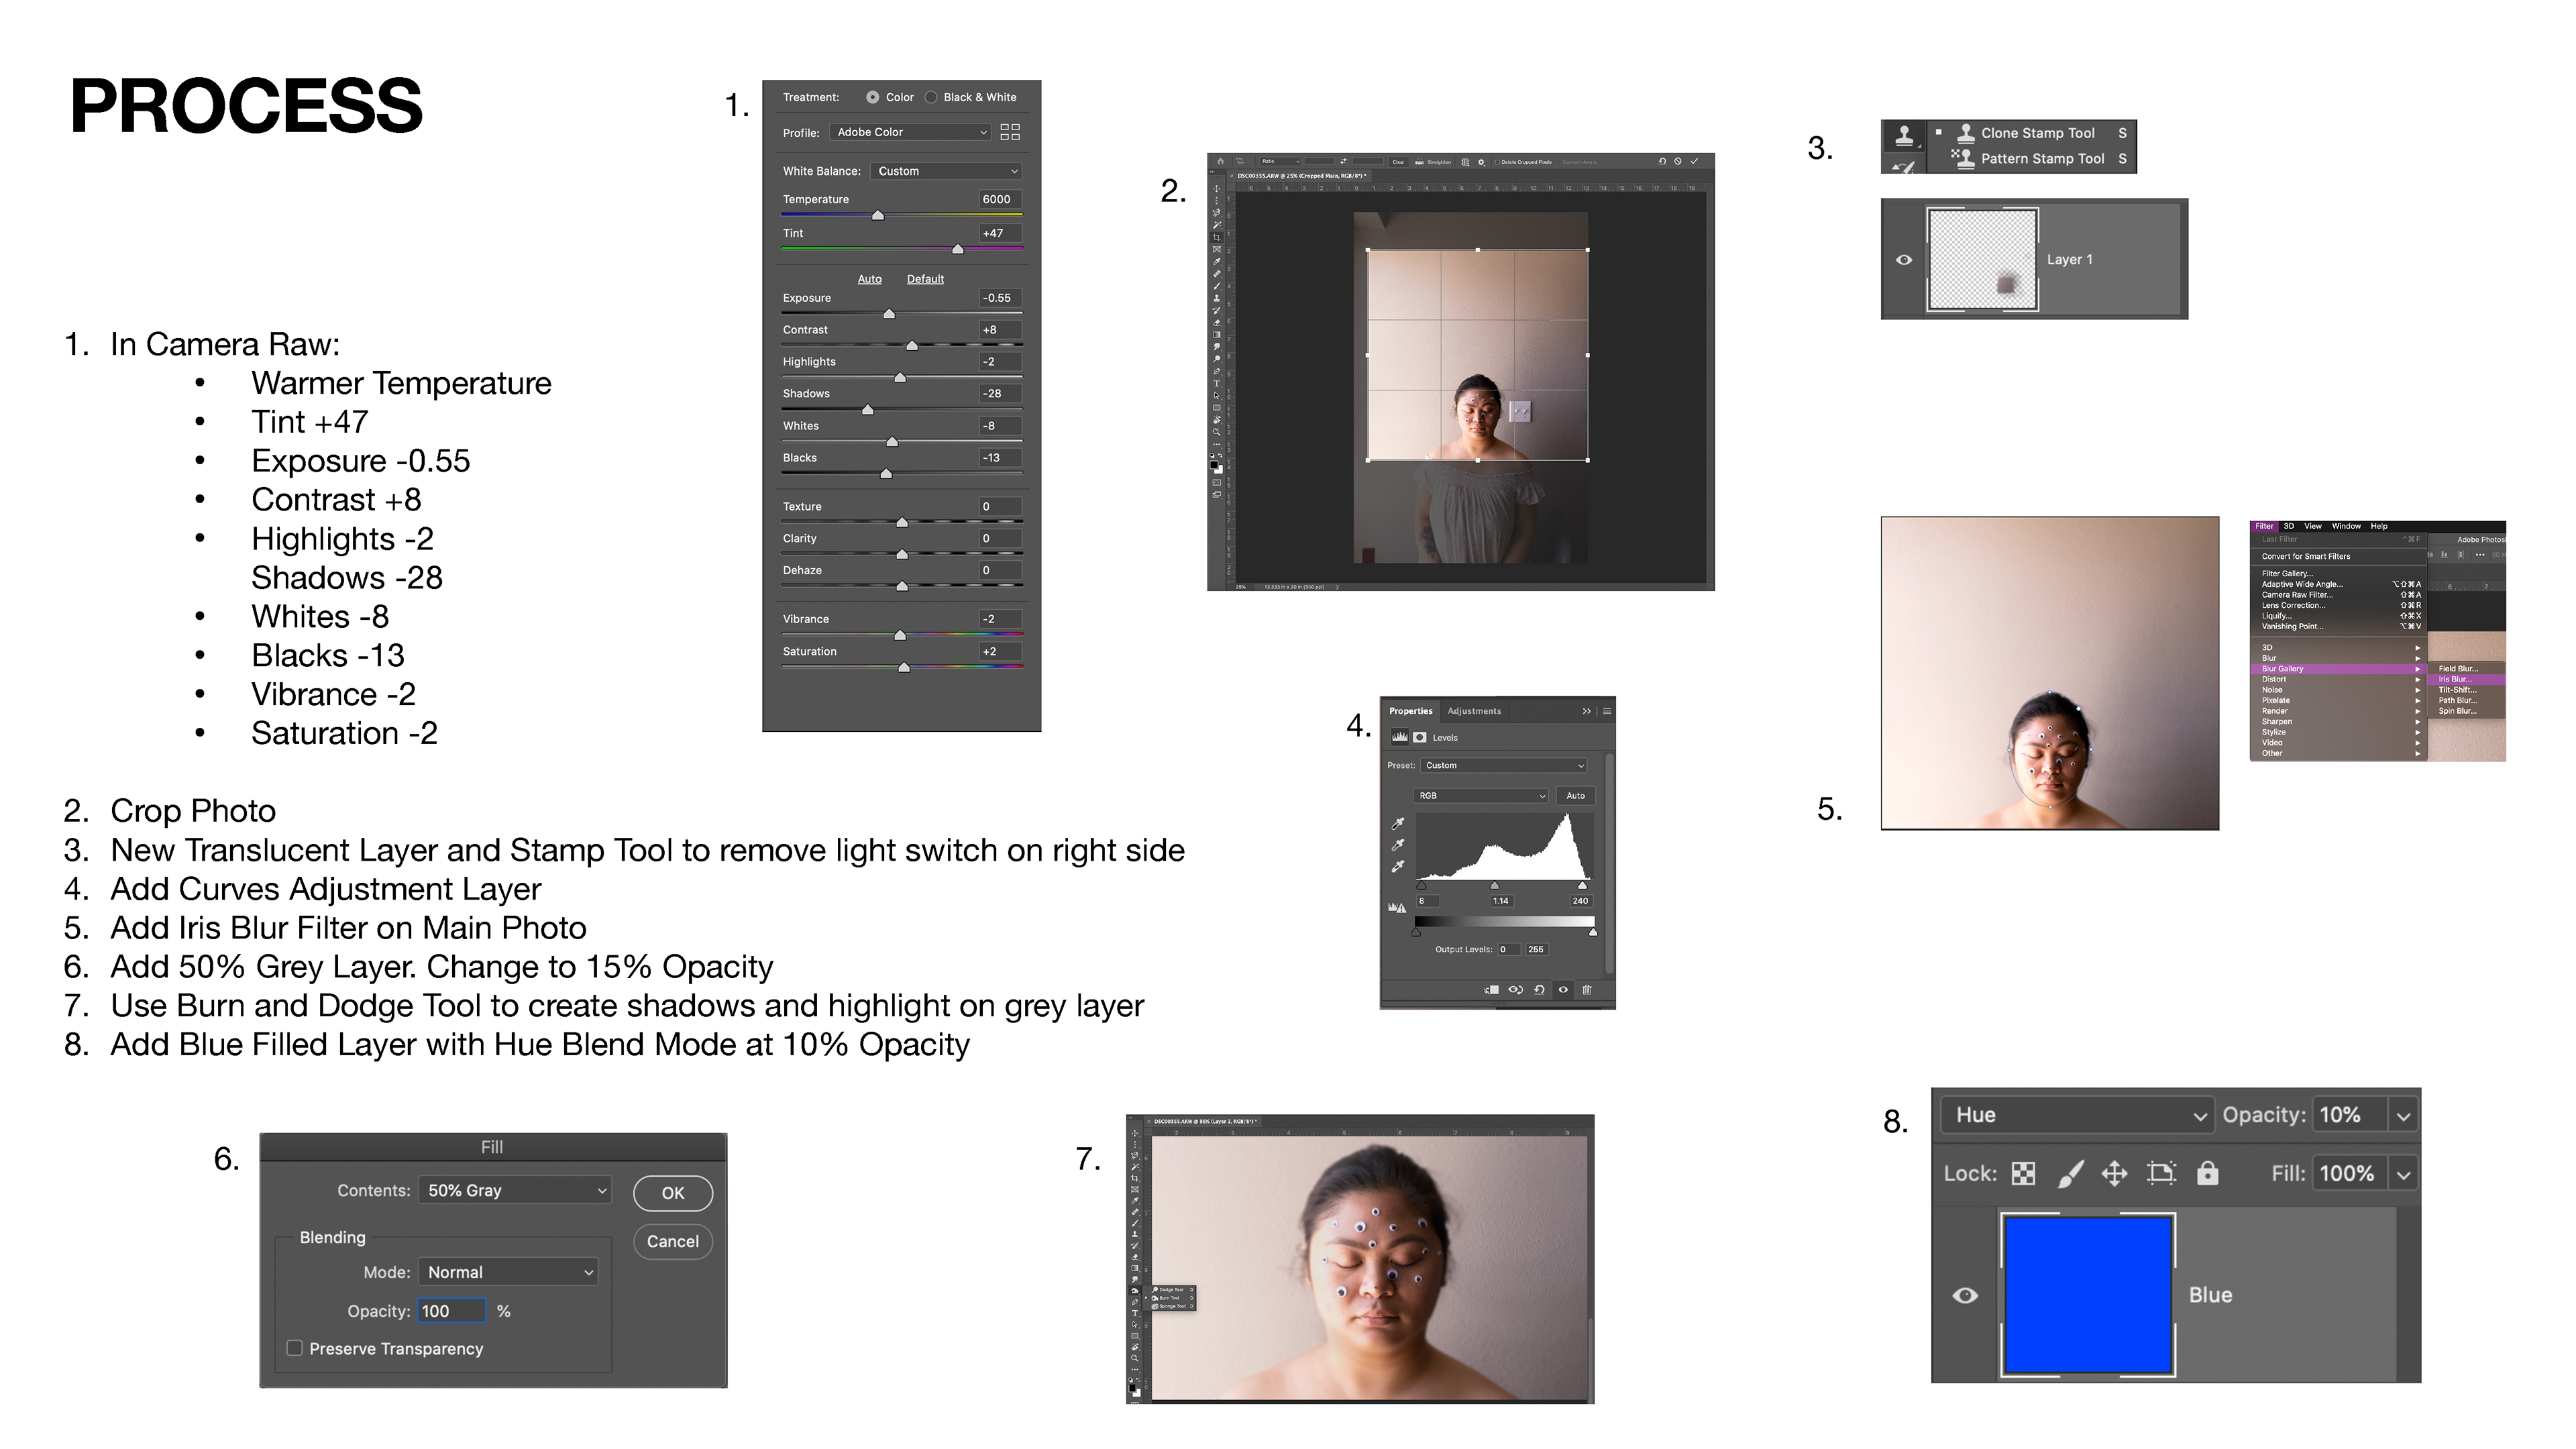Click the reset adjustment defaults icon
The image size is (2576, 1449).
tap(1539, 990)
